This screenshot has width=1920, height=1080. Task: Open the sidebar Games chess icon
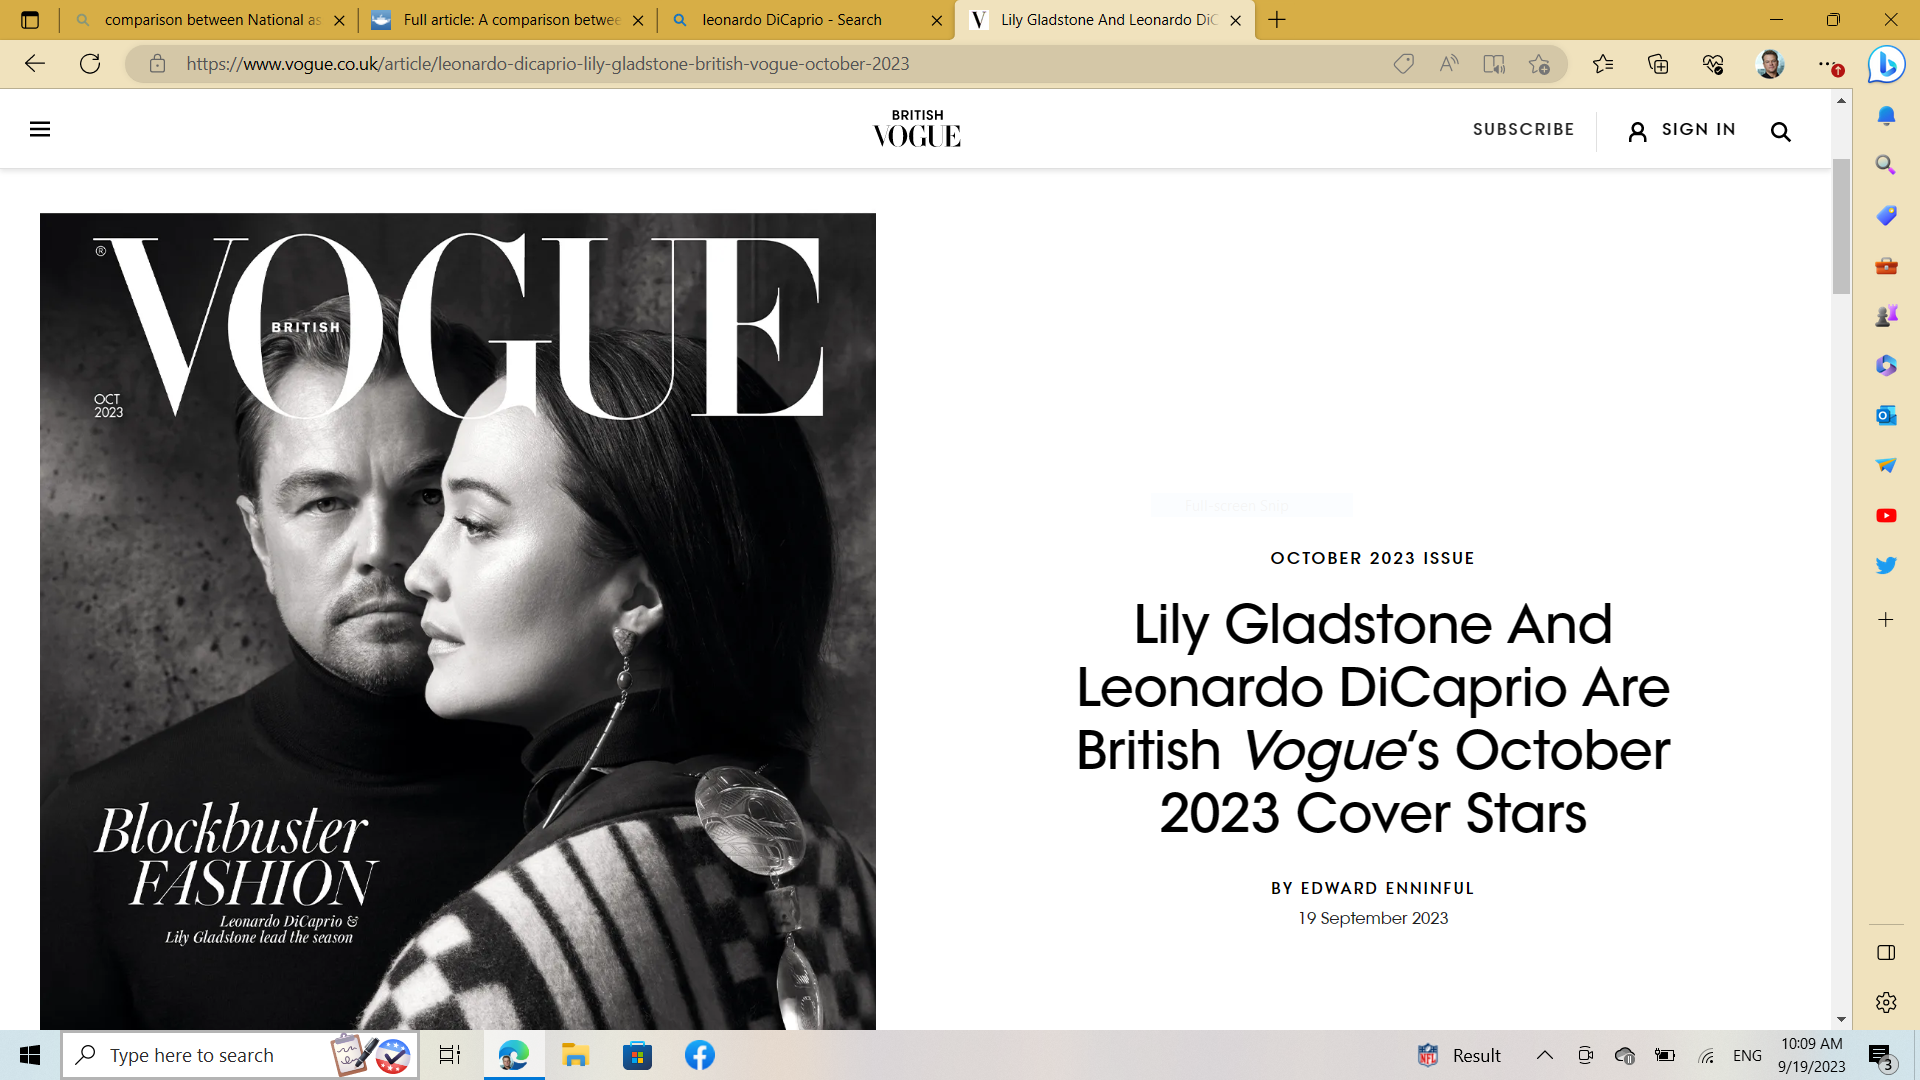tap(1886, 315)
